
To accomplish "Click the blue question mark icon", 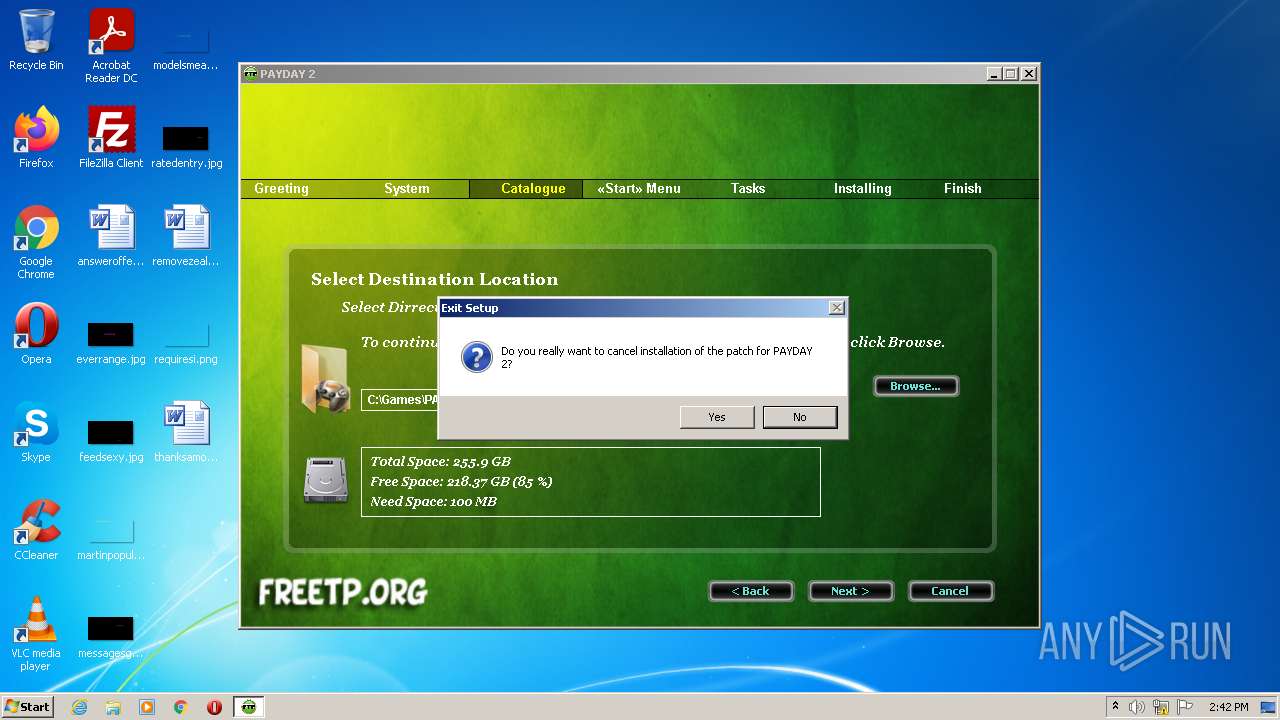I will click(x=476, y=357).
